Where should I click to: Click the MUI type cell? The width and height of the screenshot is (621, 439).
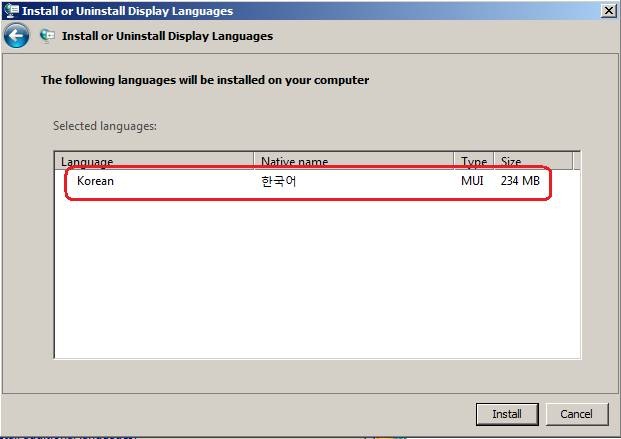pyautogui.click(x=472, y=181)
